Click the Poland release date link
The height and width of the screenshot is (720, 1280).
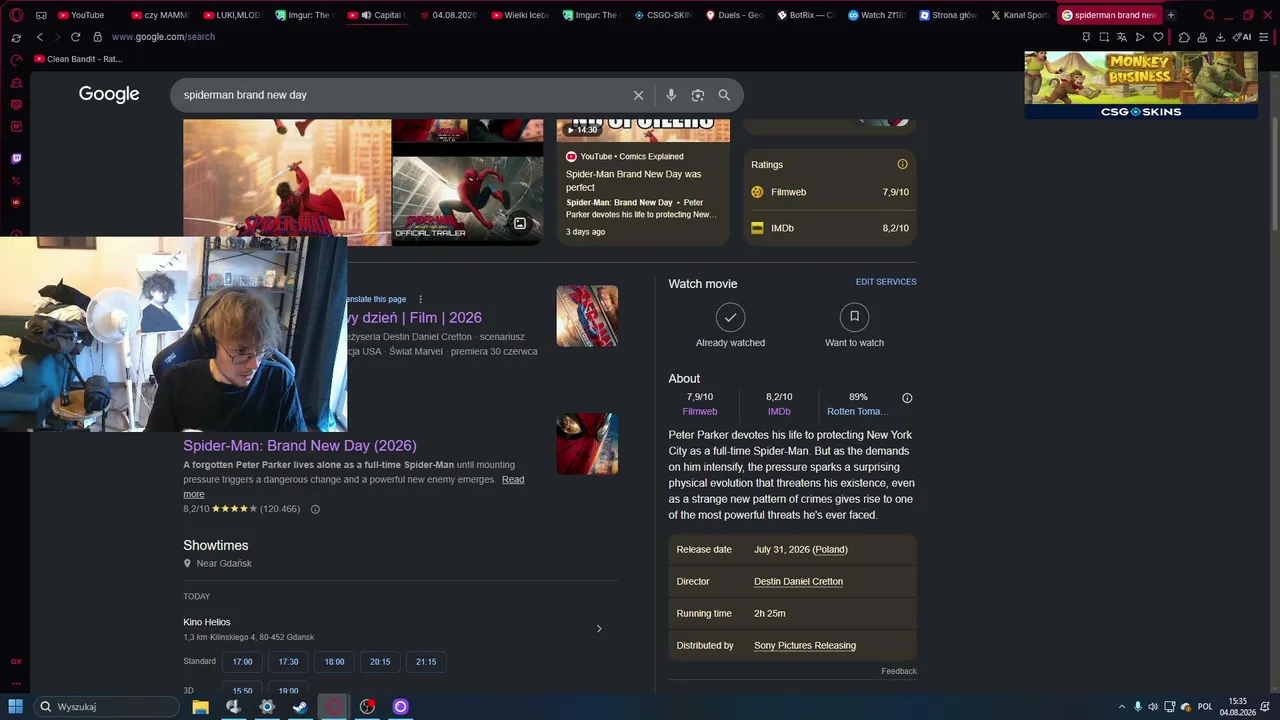[x=830, y=550]
